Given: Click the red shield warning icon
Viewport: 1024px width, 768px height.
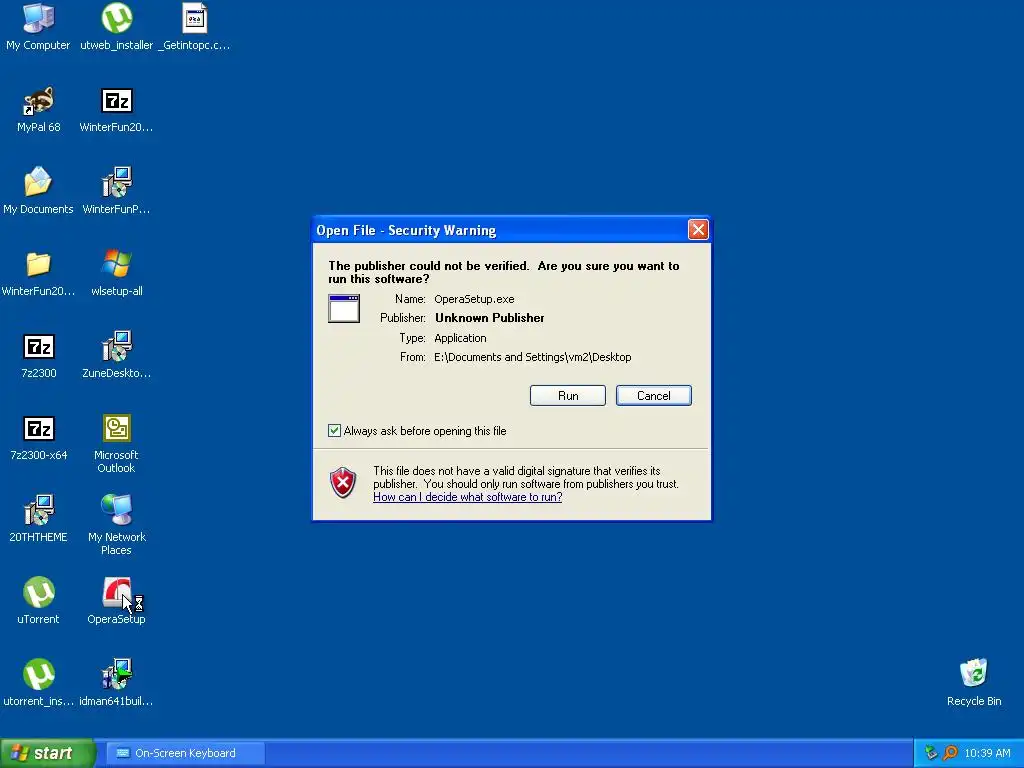Looking at the screenshot, I should point(343,483).
